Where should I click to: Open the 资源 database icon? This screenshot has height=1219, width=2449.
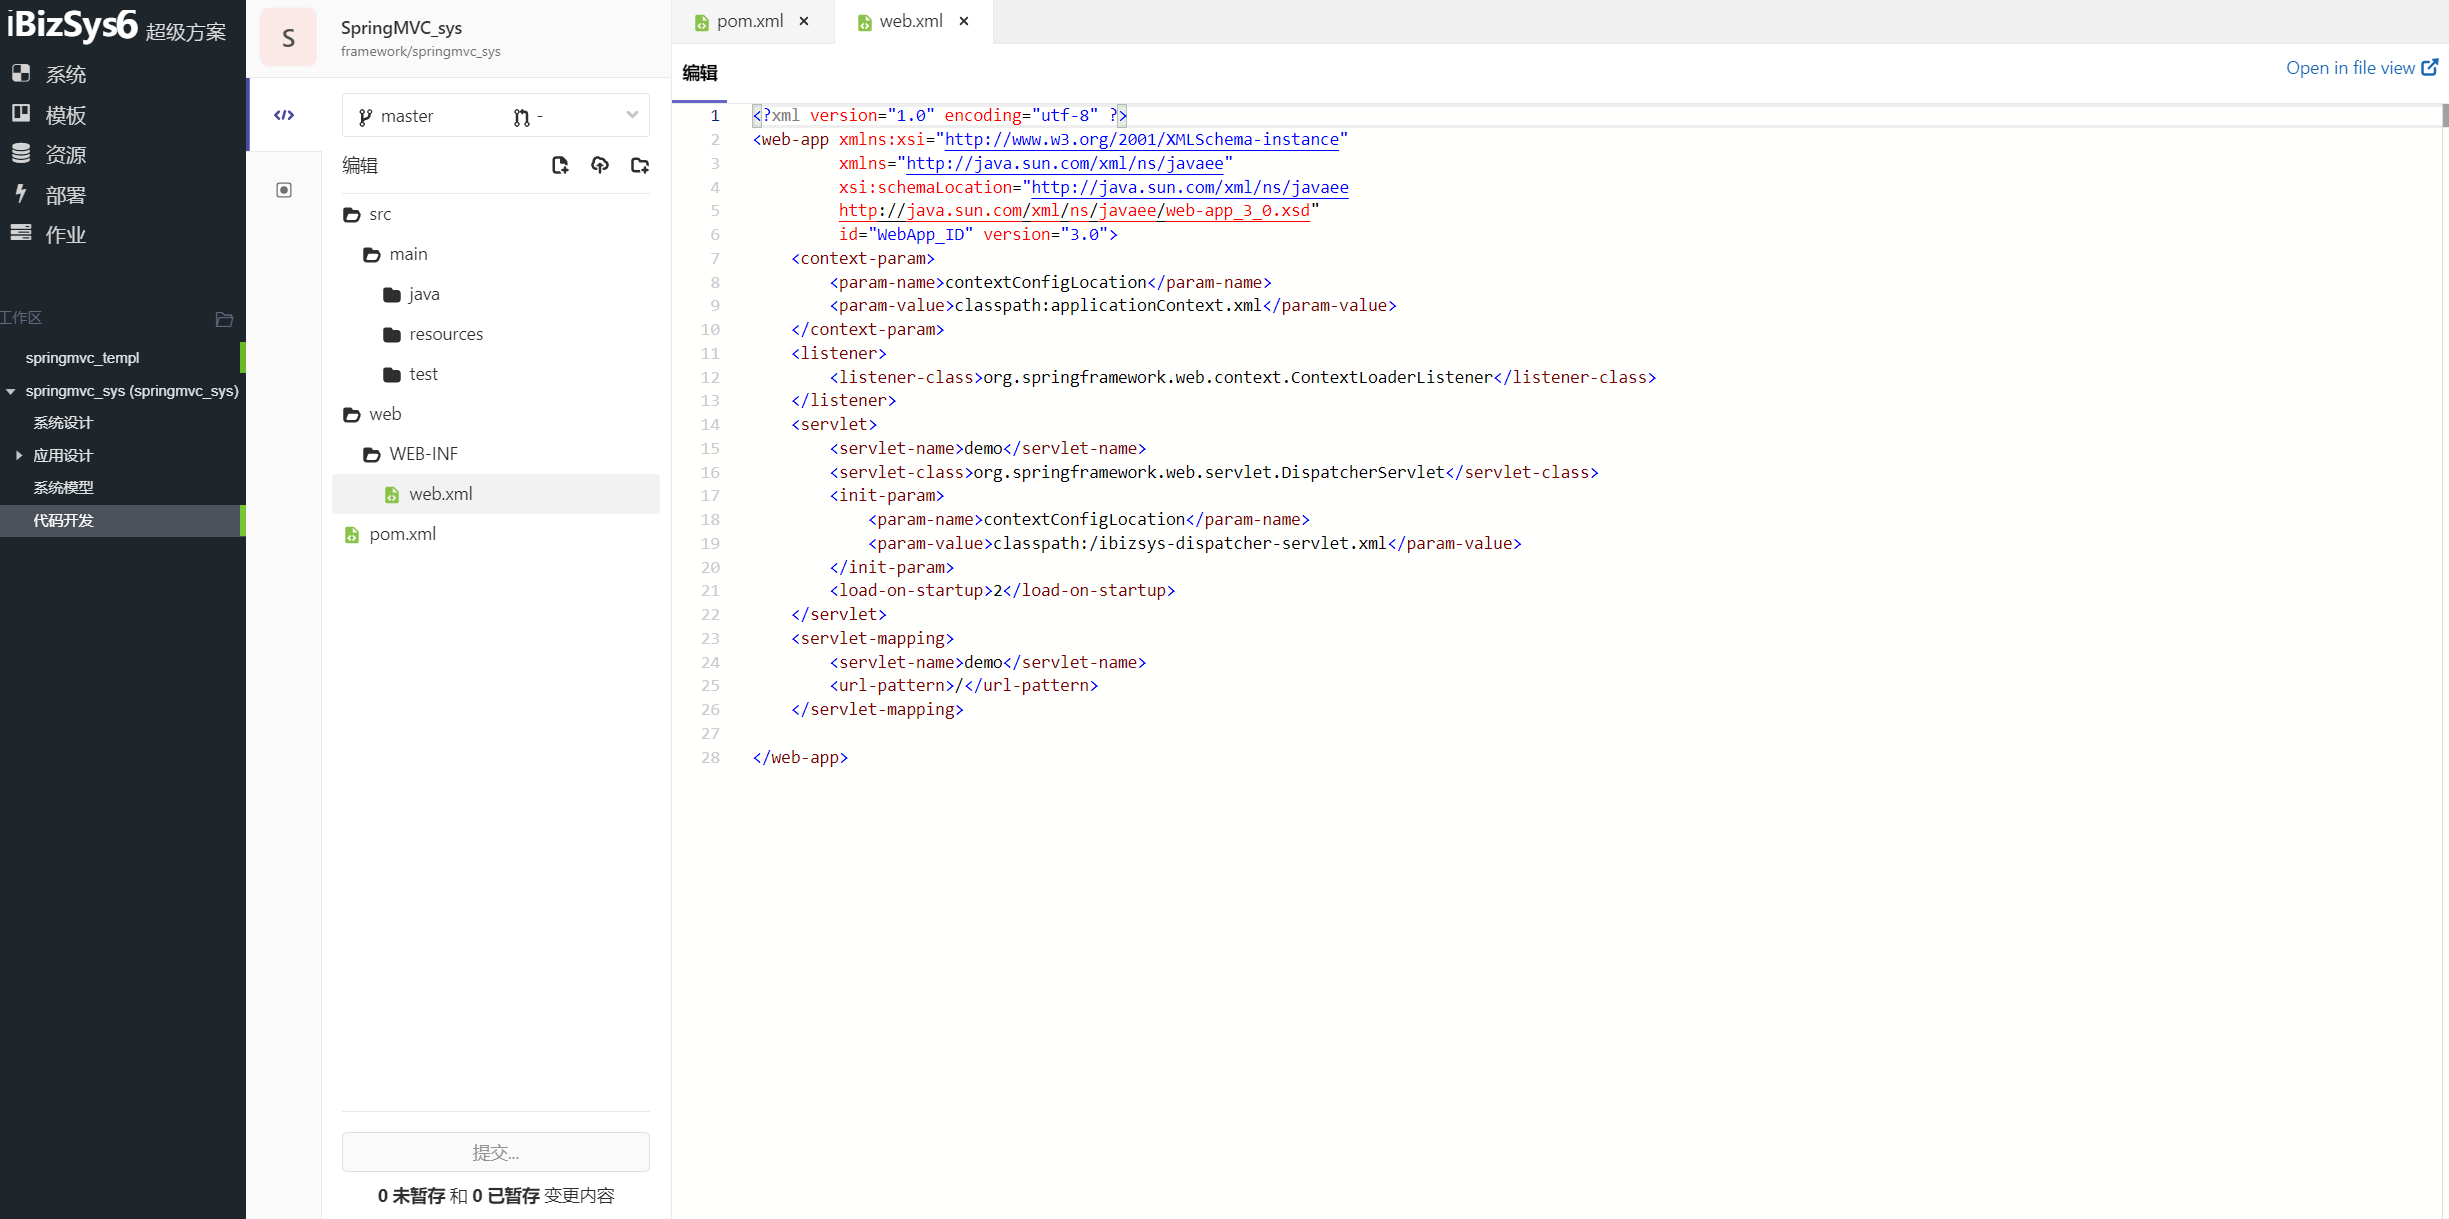(21, 154)
